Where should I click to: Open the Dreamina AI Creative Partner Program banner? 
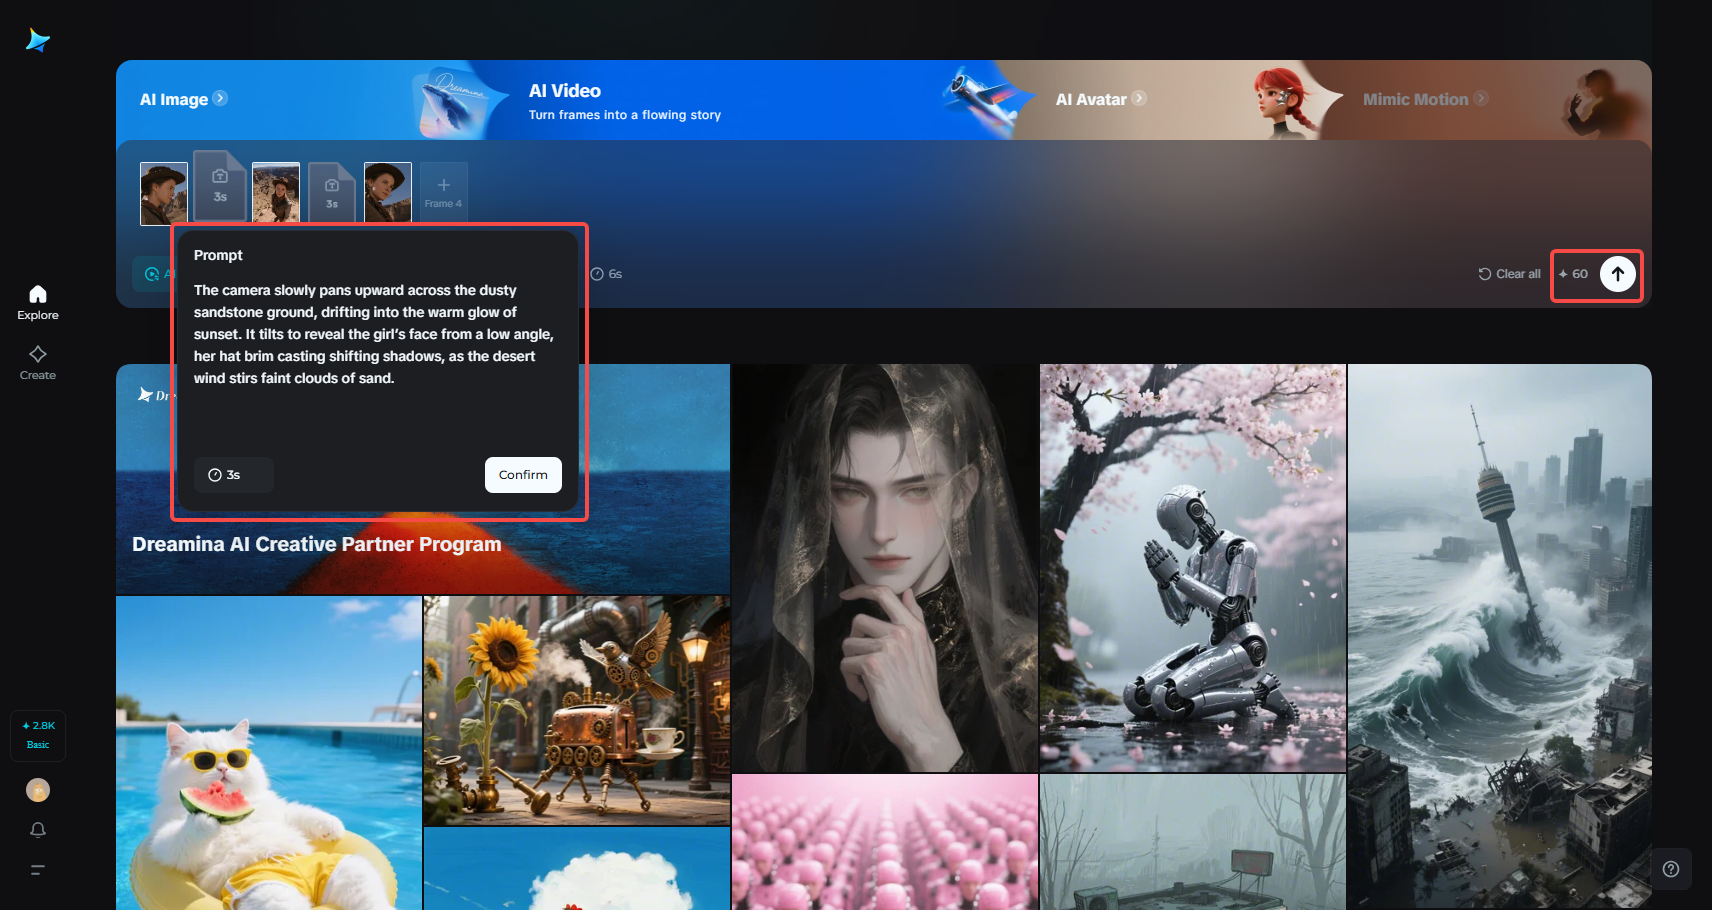[x=423, y=479]
